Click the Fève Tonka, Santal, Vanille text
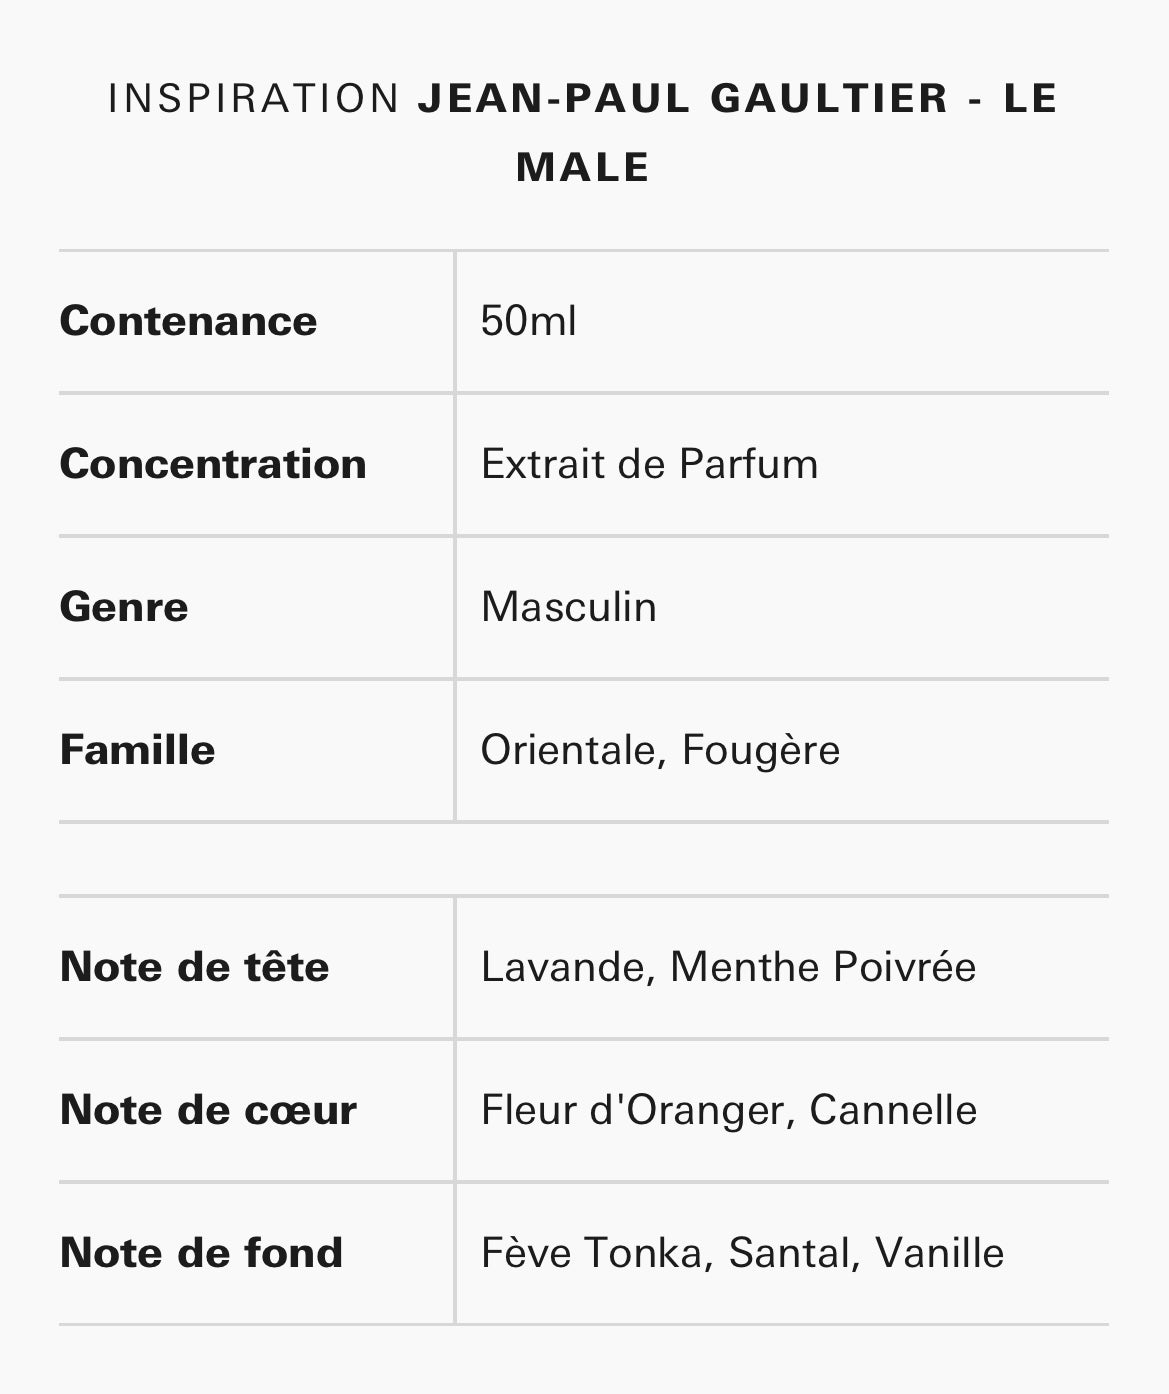The image size is (1169, 1394). click(x=742, y=1253)
